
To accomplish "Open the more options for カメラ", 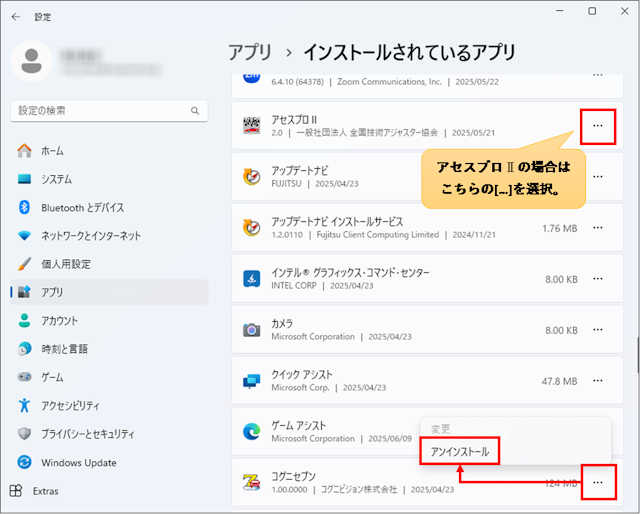I will (x=598, y=330).
